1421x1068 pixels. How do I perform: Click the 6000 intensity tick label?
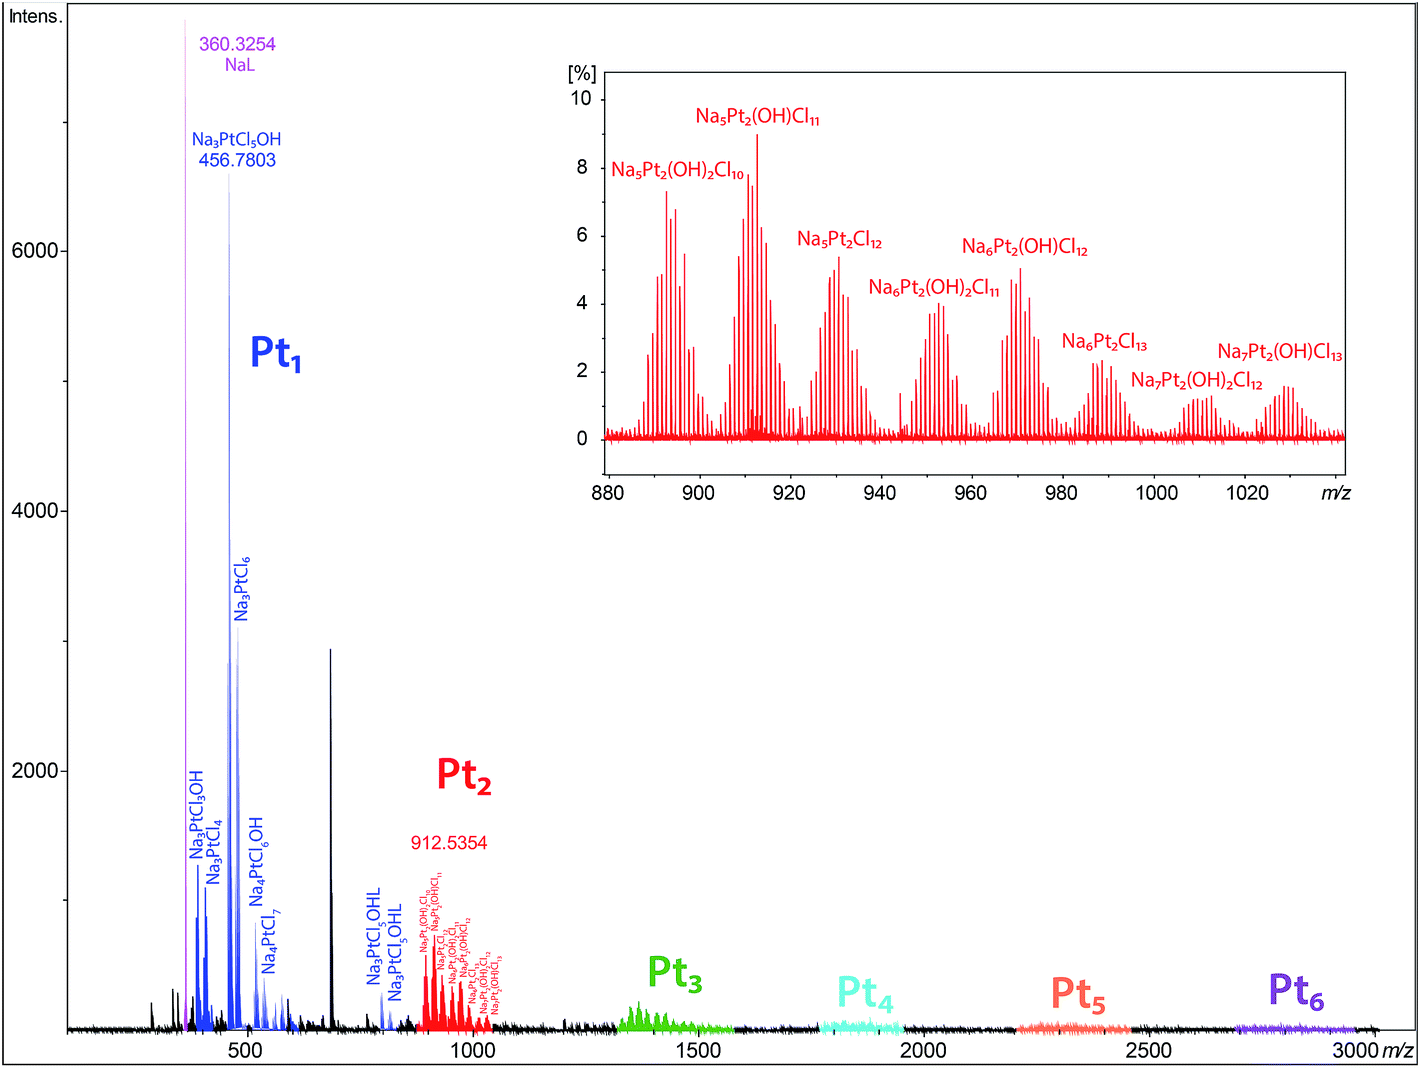[34, 251]
